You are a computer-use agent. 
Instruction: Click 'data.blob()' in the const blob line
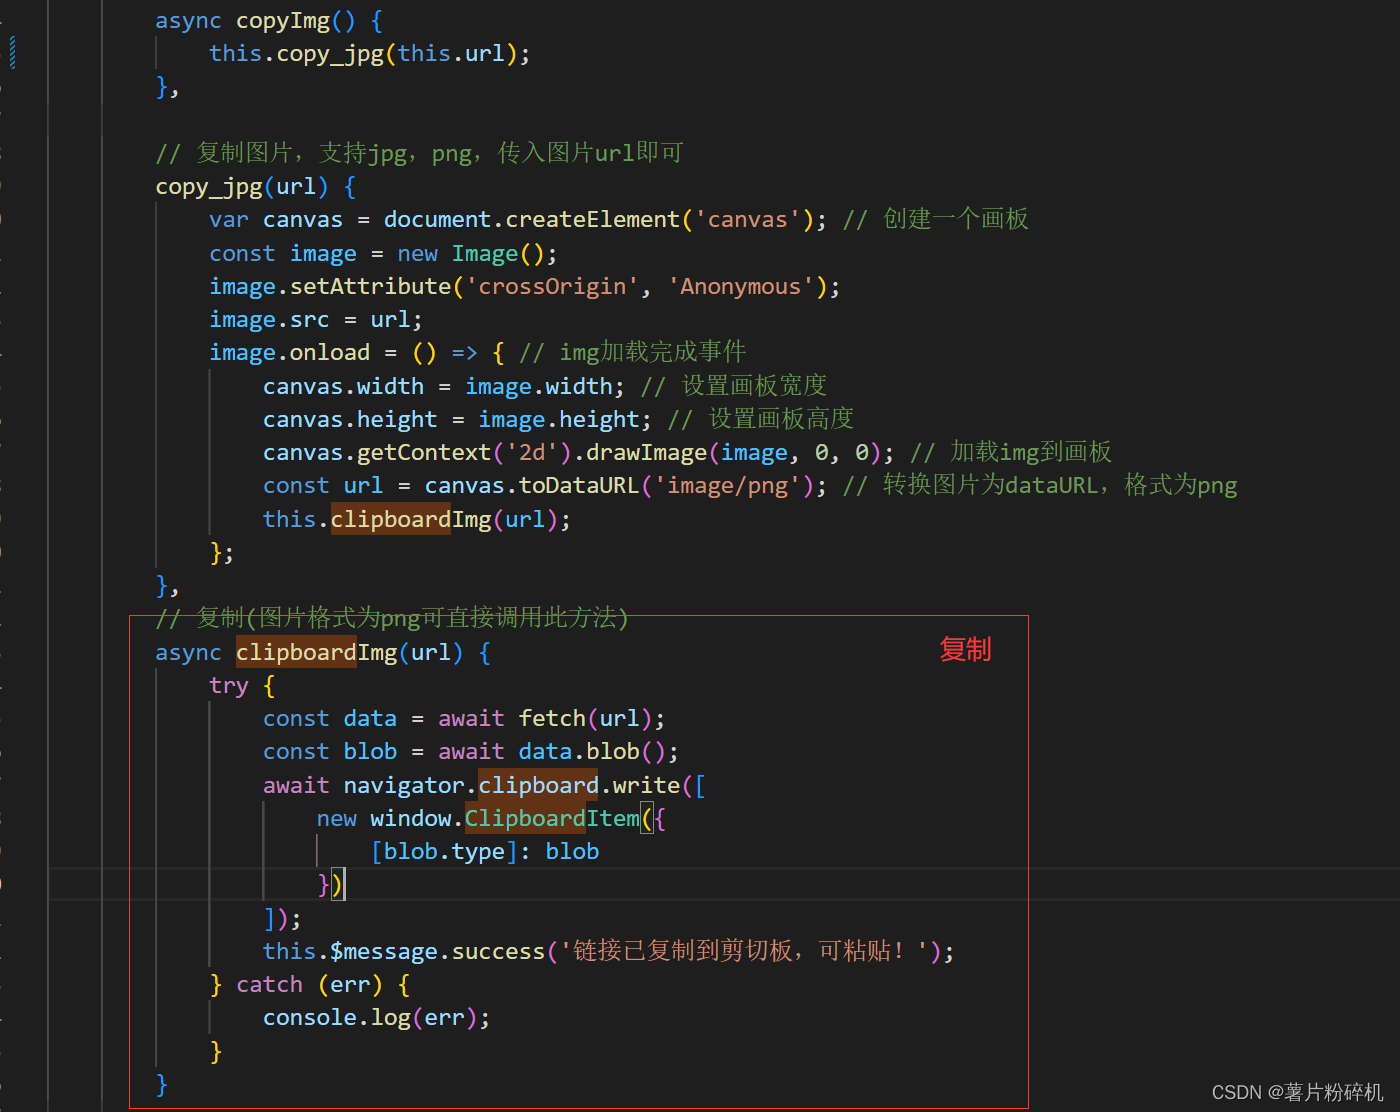[x=592, y=752]
